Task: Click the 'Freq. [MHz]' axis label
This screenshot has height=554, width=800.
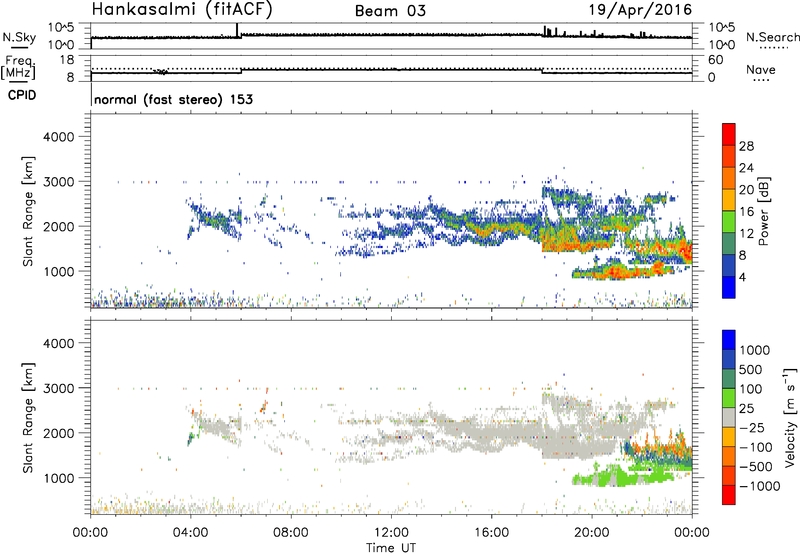Action: tap(19, 68)
